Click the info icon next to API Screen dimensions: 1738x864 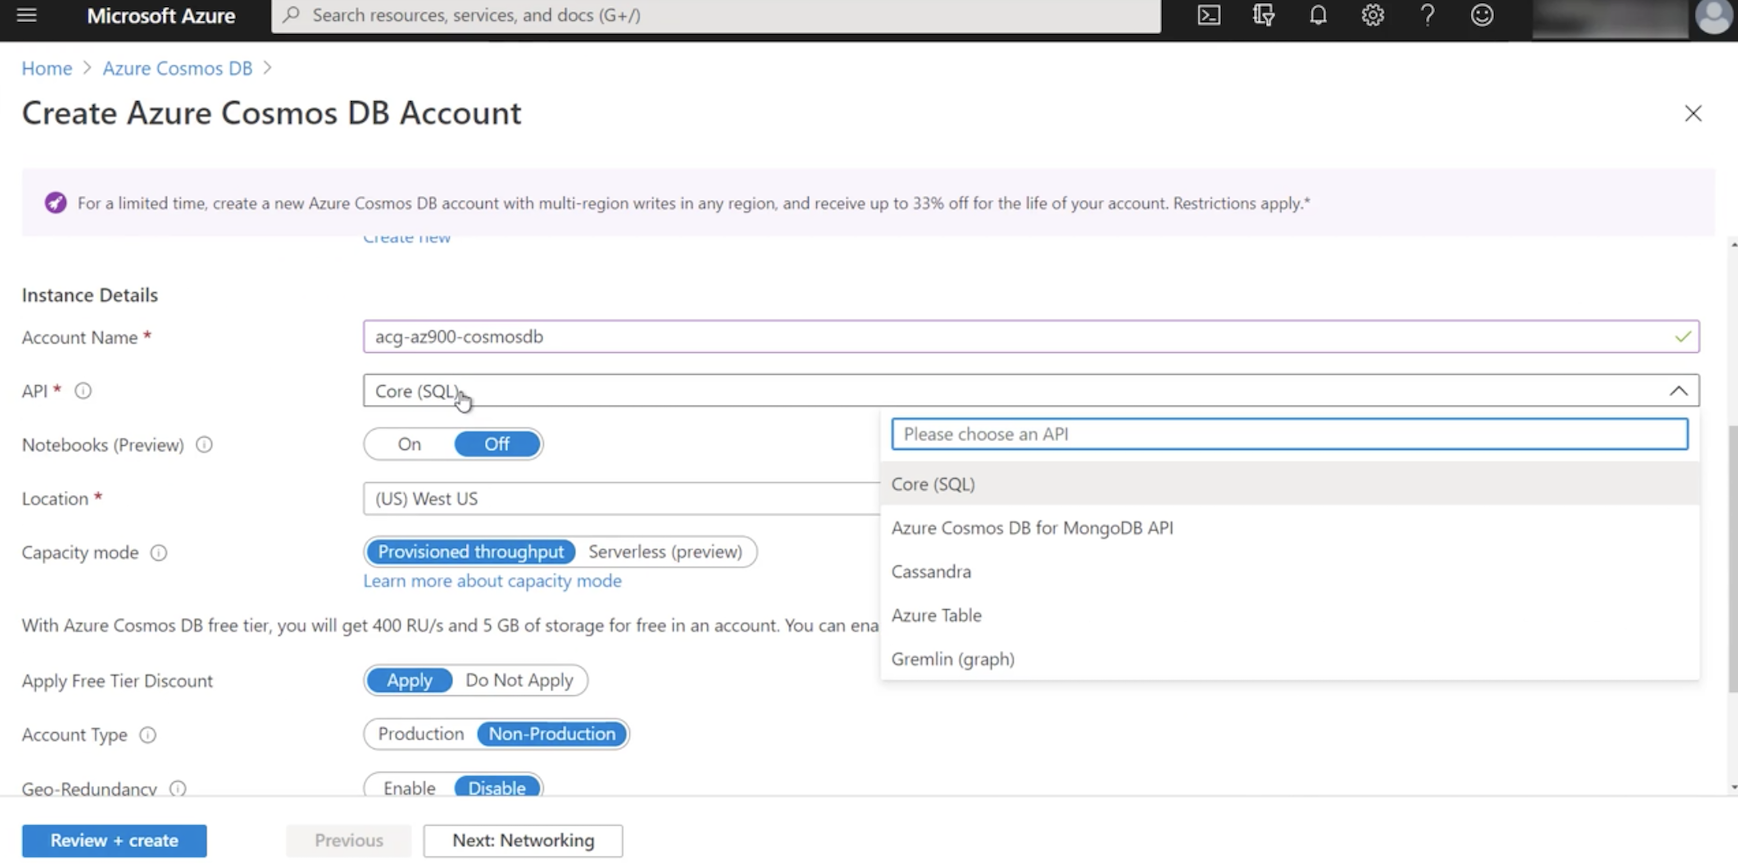83,391
